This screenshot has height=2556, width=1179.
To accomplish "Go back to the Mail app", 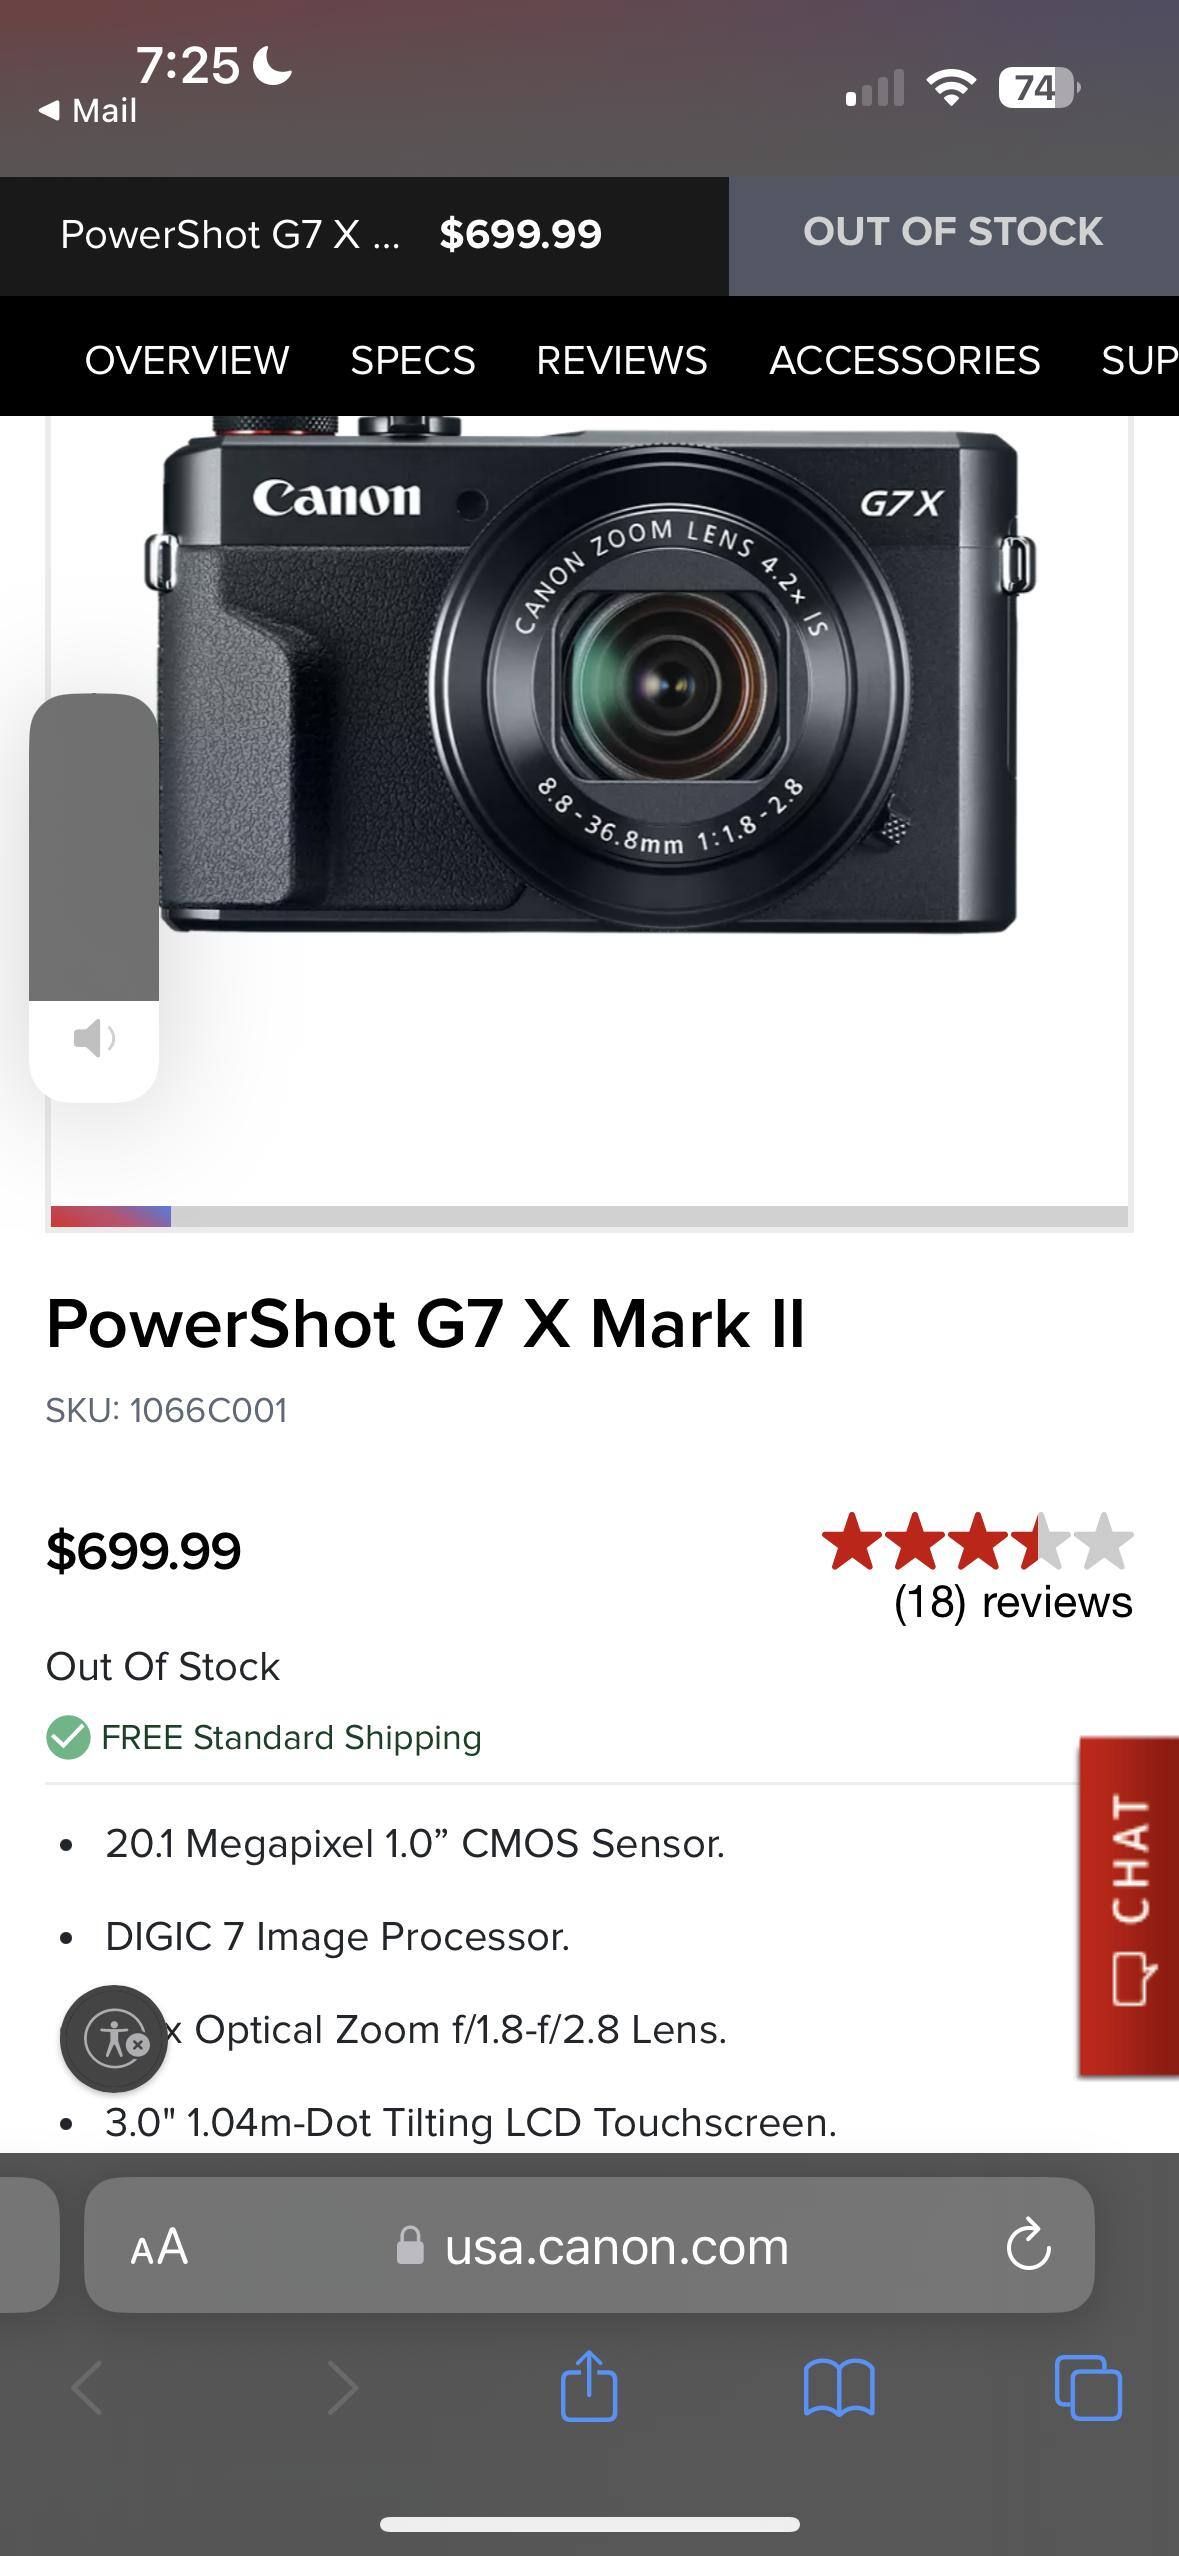I will coord(88,110).
